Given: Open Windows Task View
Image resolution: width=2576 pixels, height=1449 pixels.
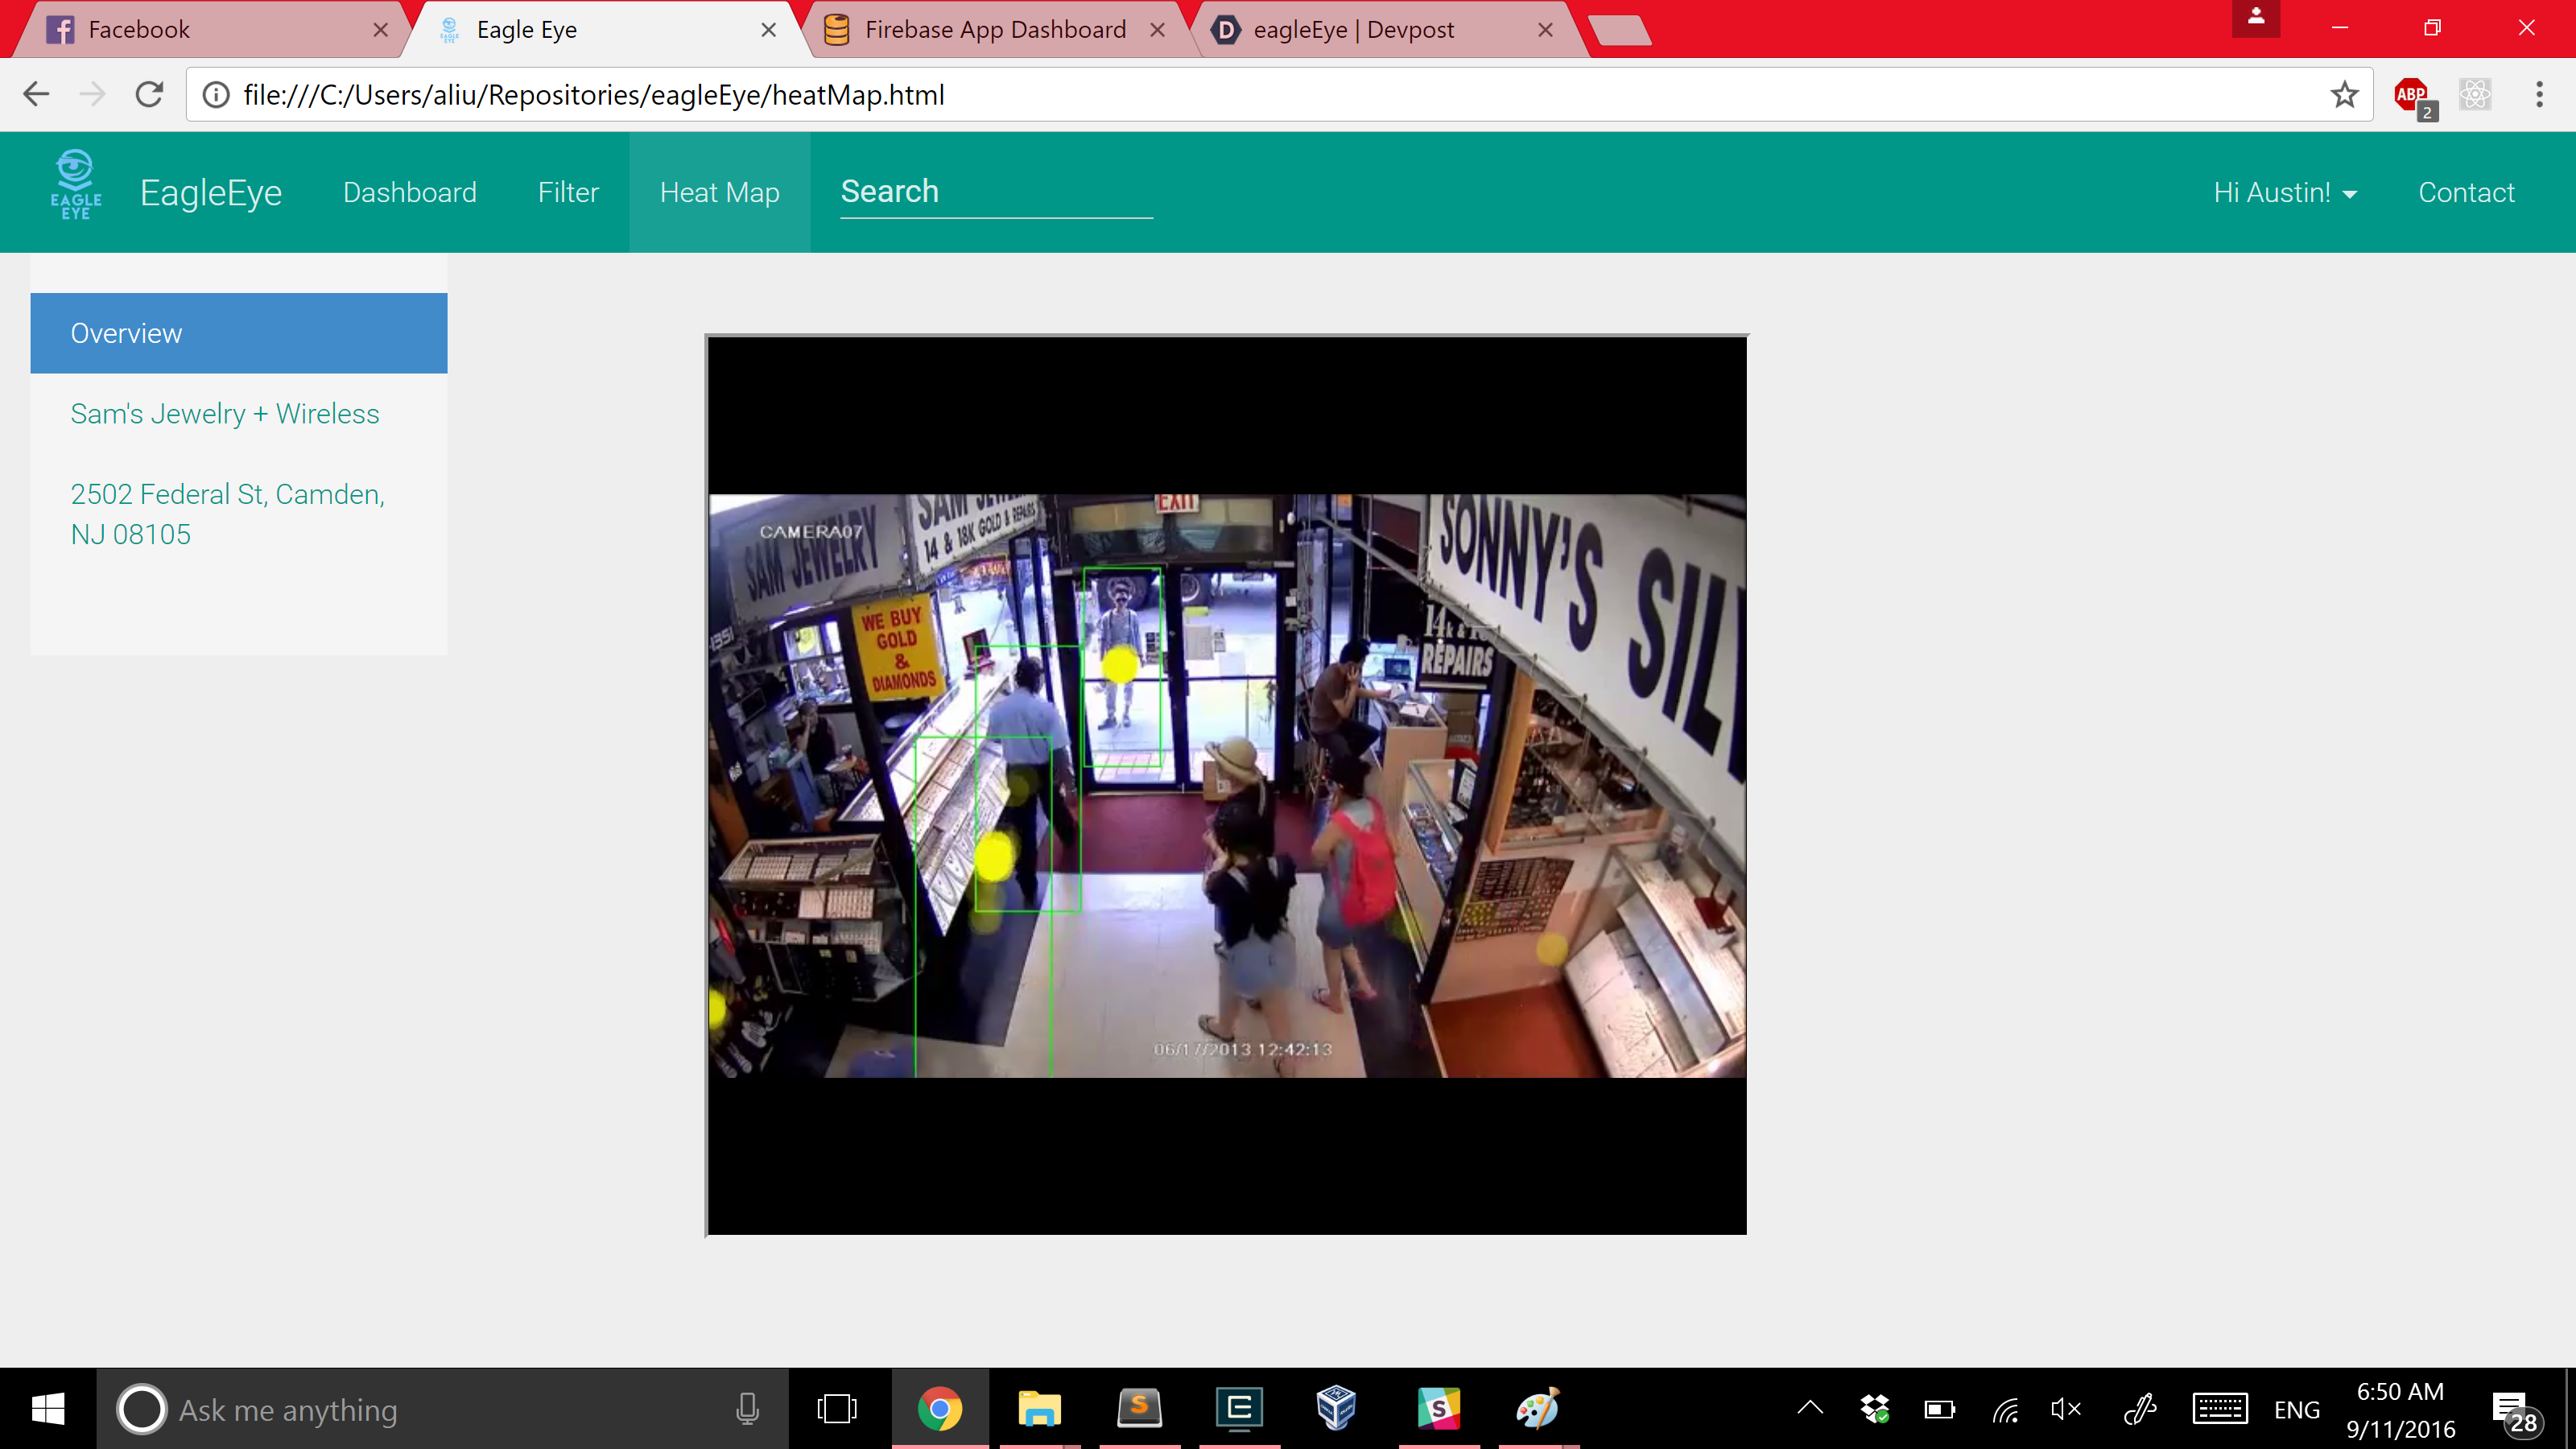Looking at the screenshot, I should [837, 1409].
